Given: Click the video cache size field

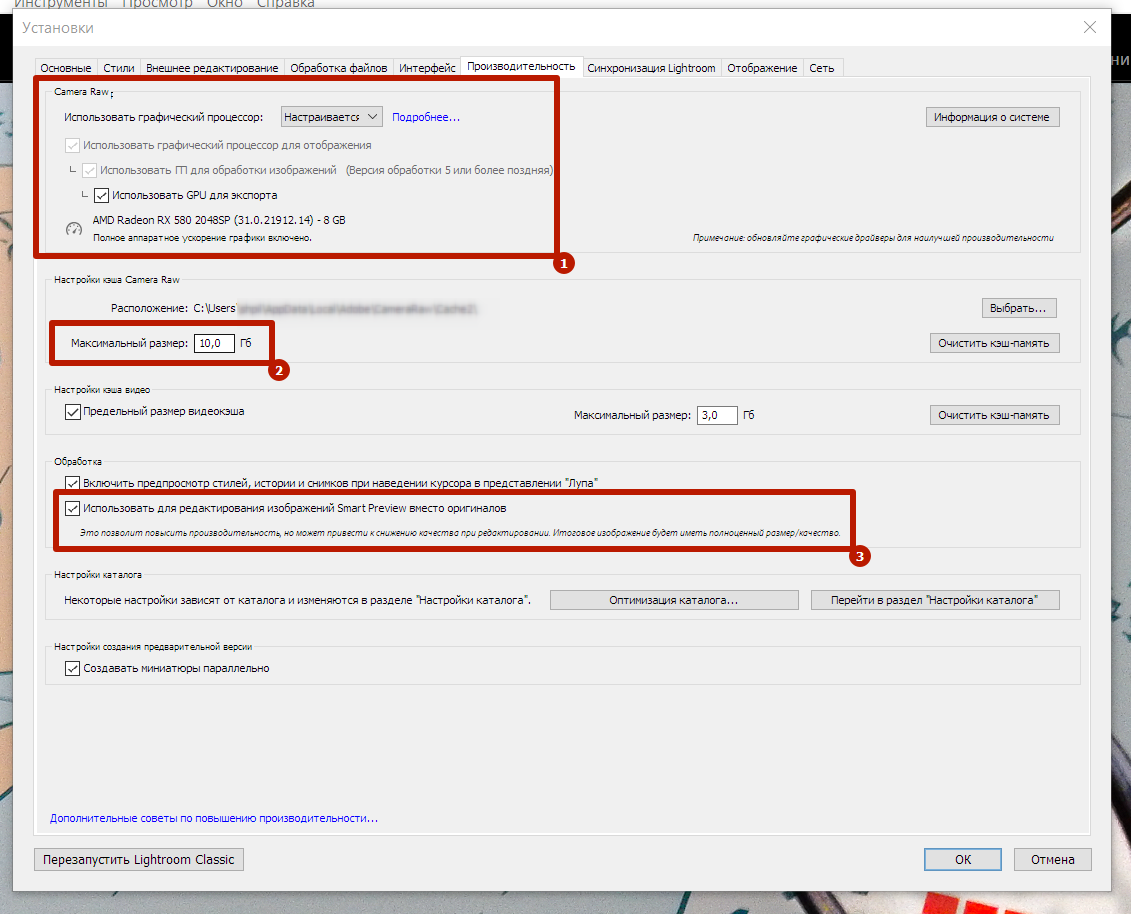Looking at the screenshot, I should (x=717, y=416).
